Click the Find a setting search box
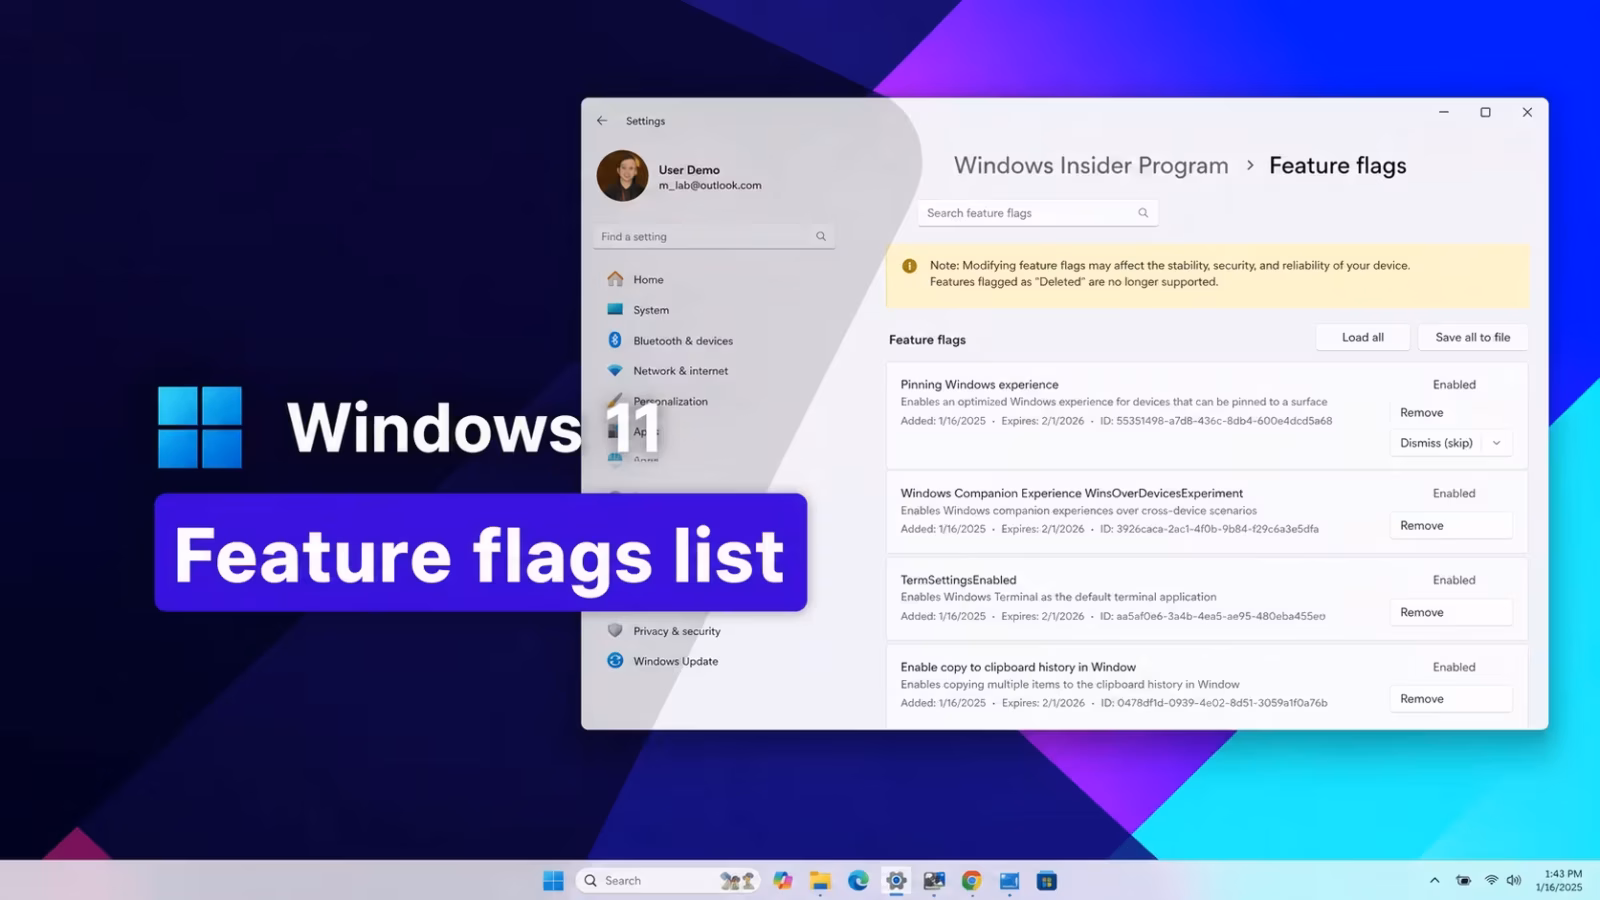1600x900 pixels. pos(714,237)
